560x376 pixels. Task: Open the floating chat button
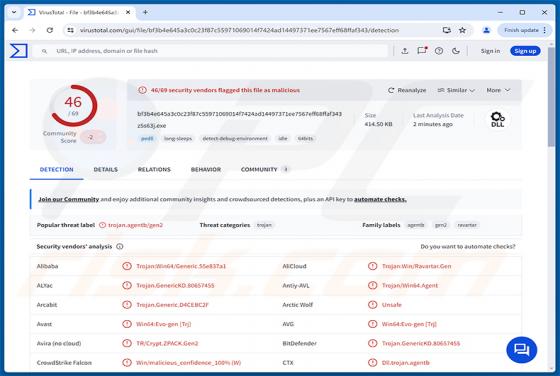[x=521, y=350]
